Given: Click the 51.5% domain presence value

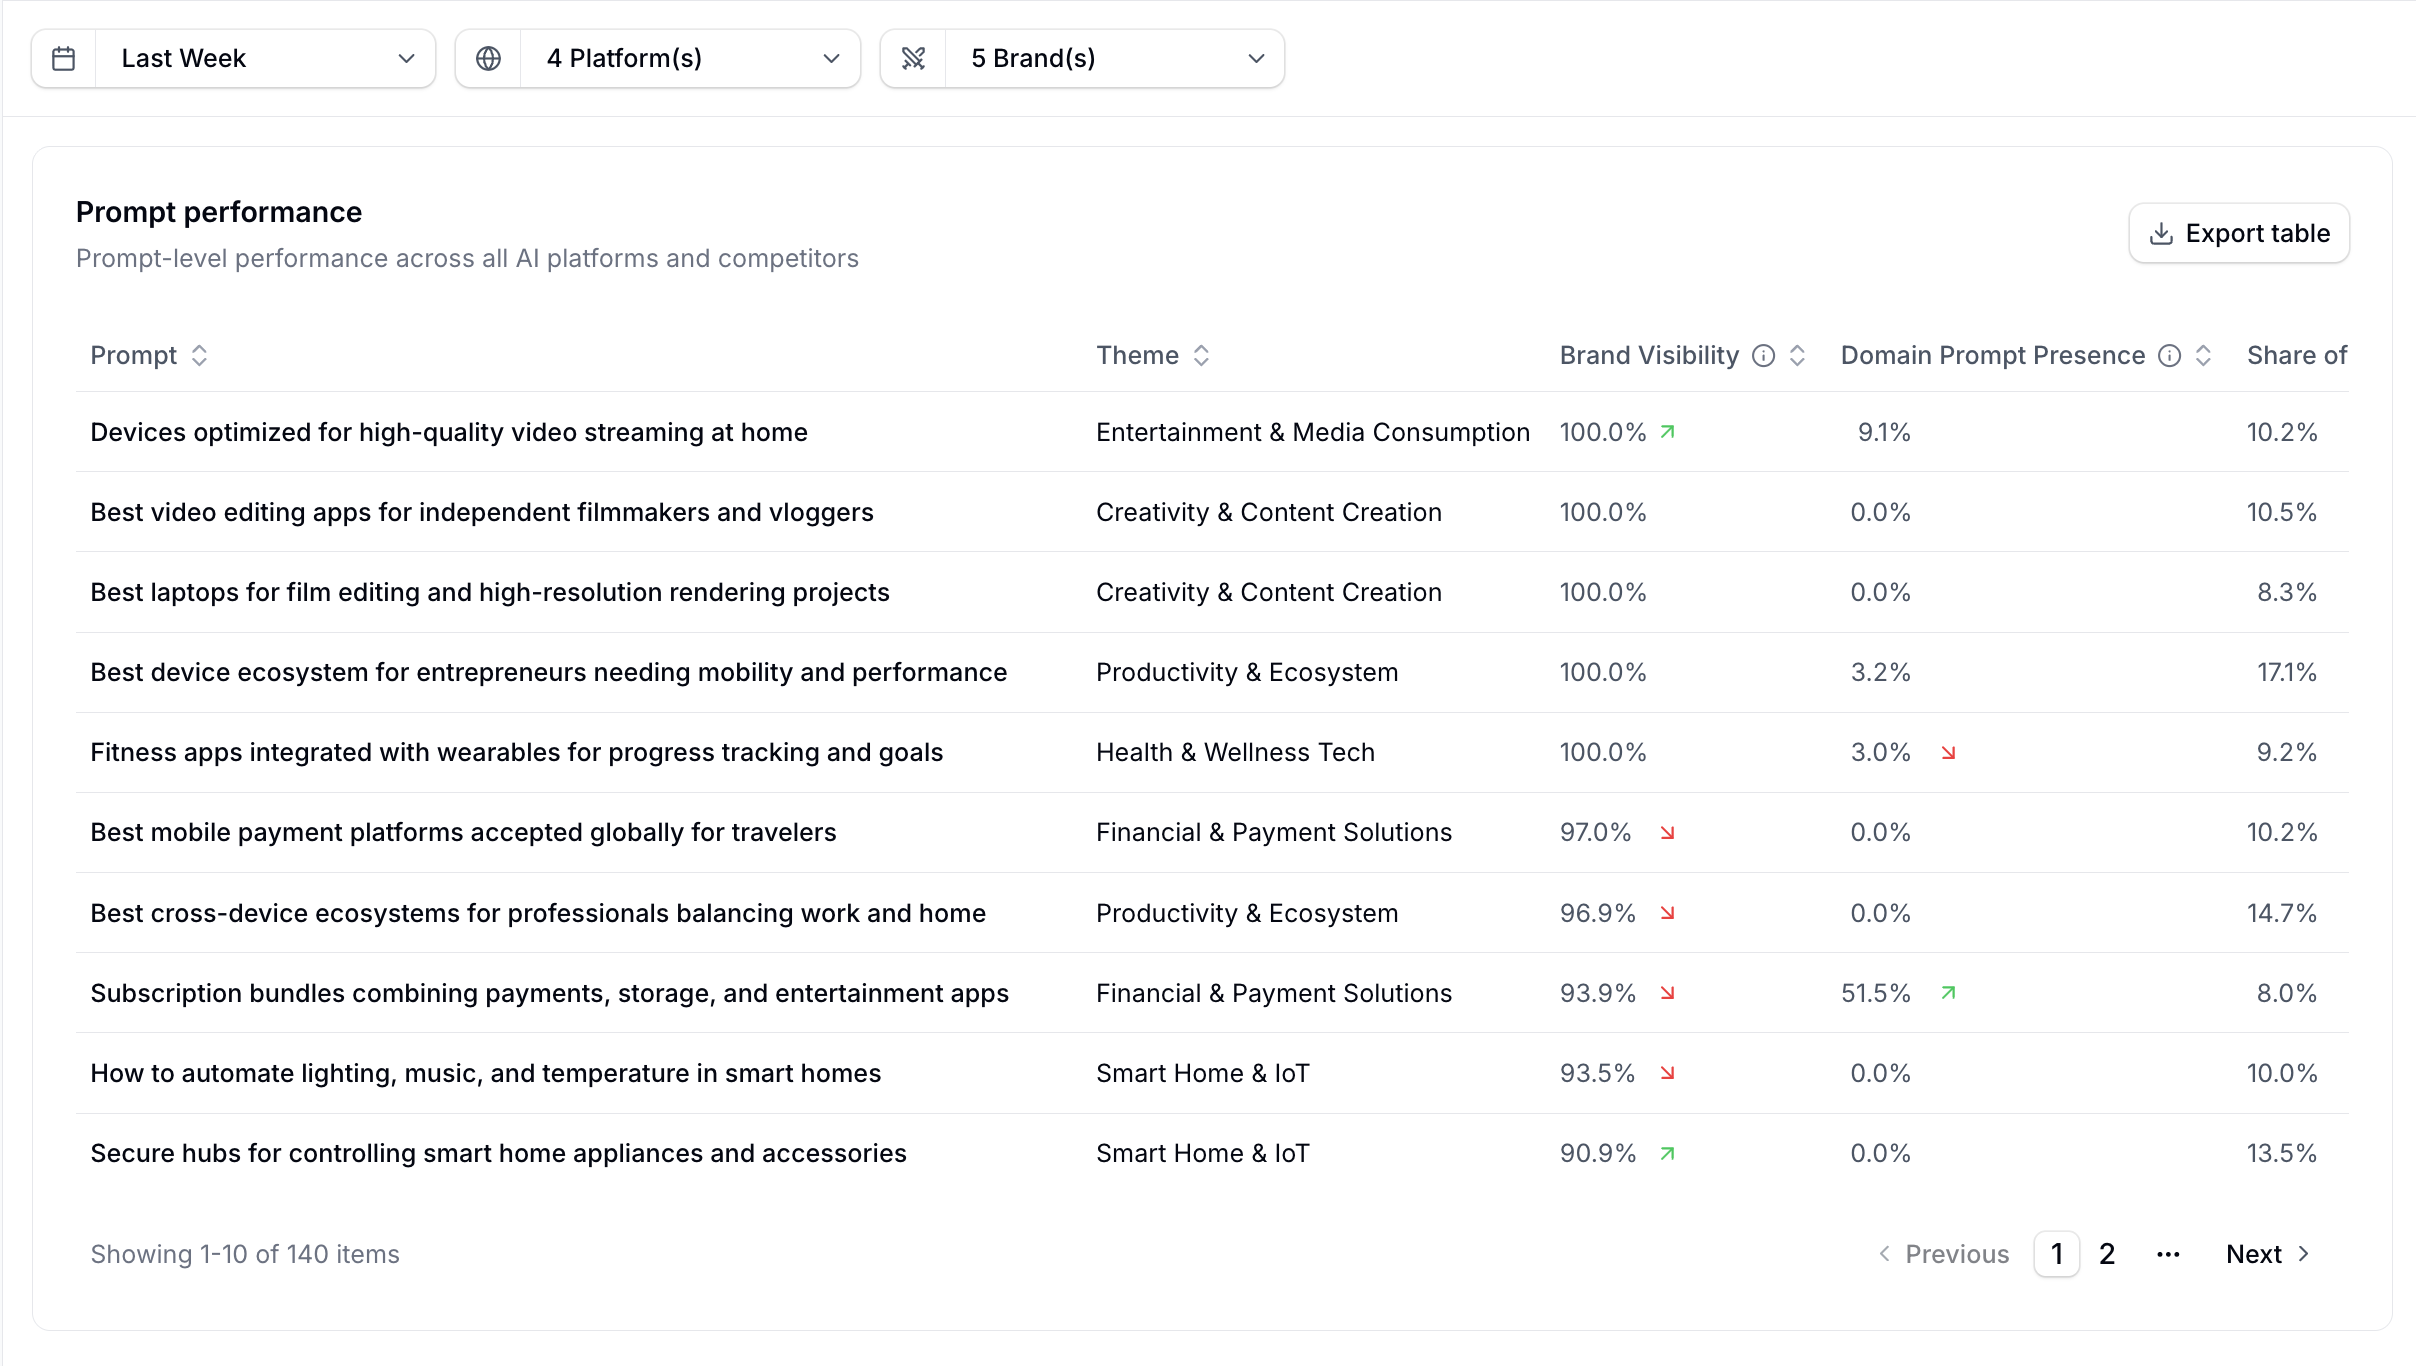Looking at the screenshot, I should (x=1876, y=993).
